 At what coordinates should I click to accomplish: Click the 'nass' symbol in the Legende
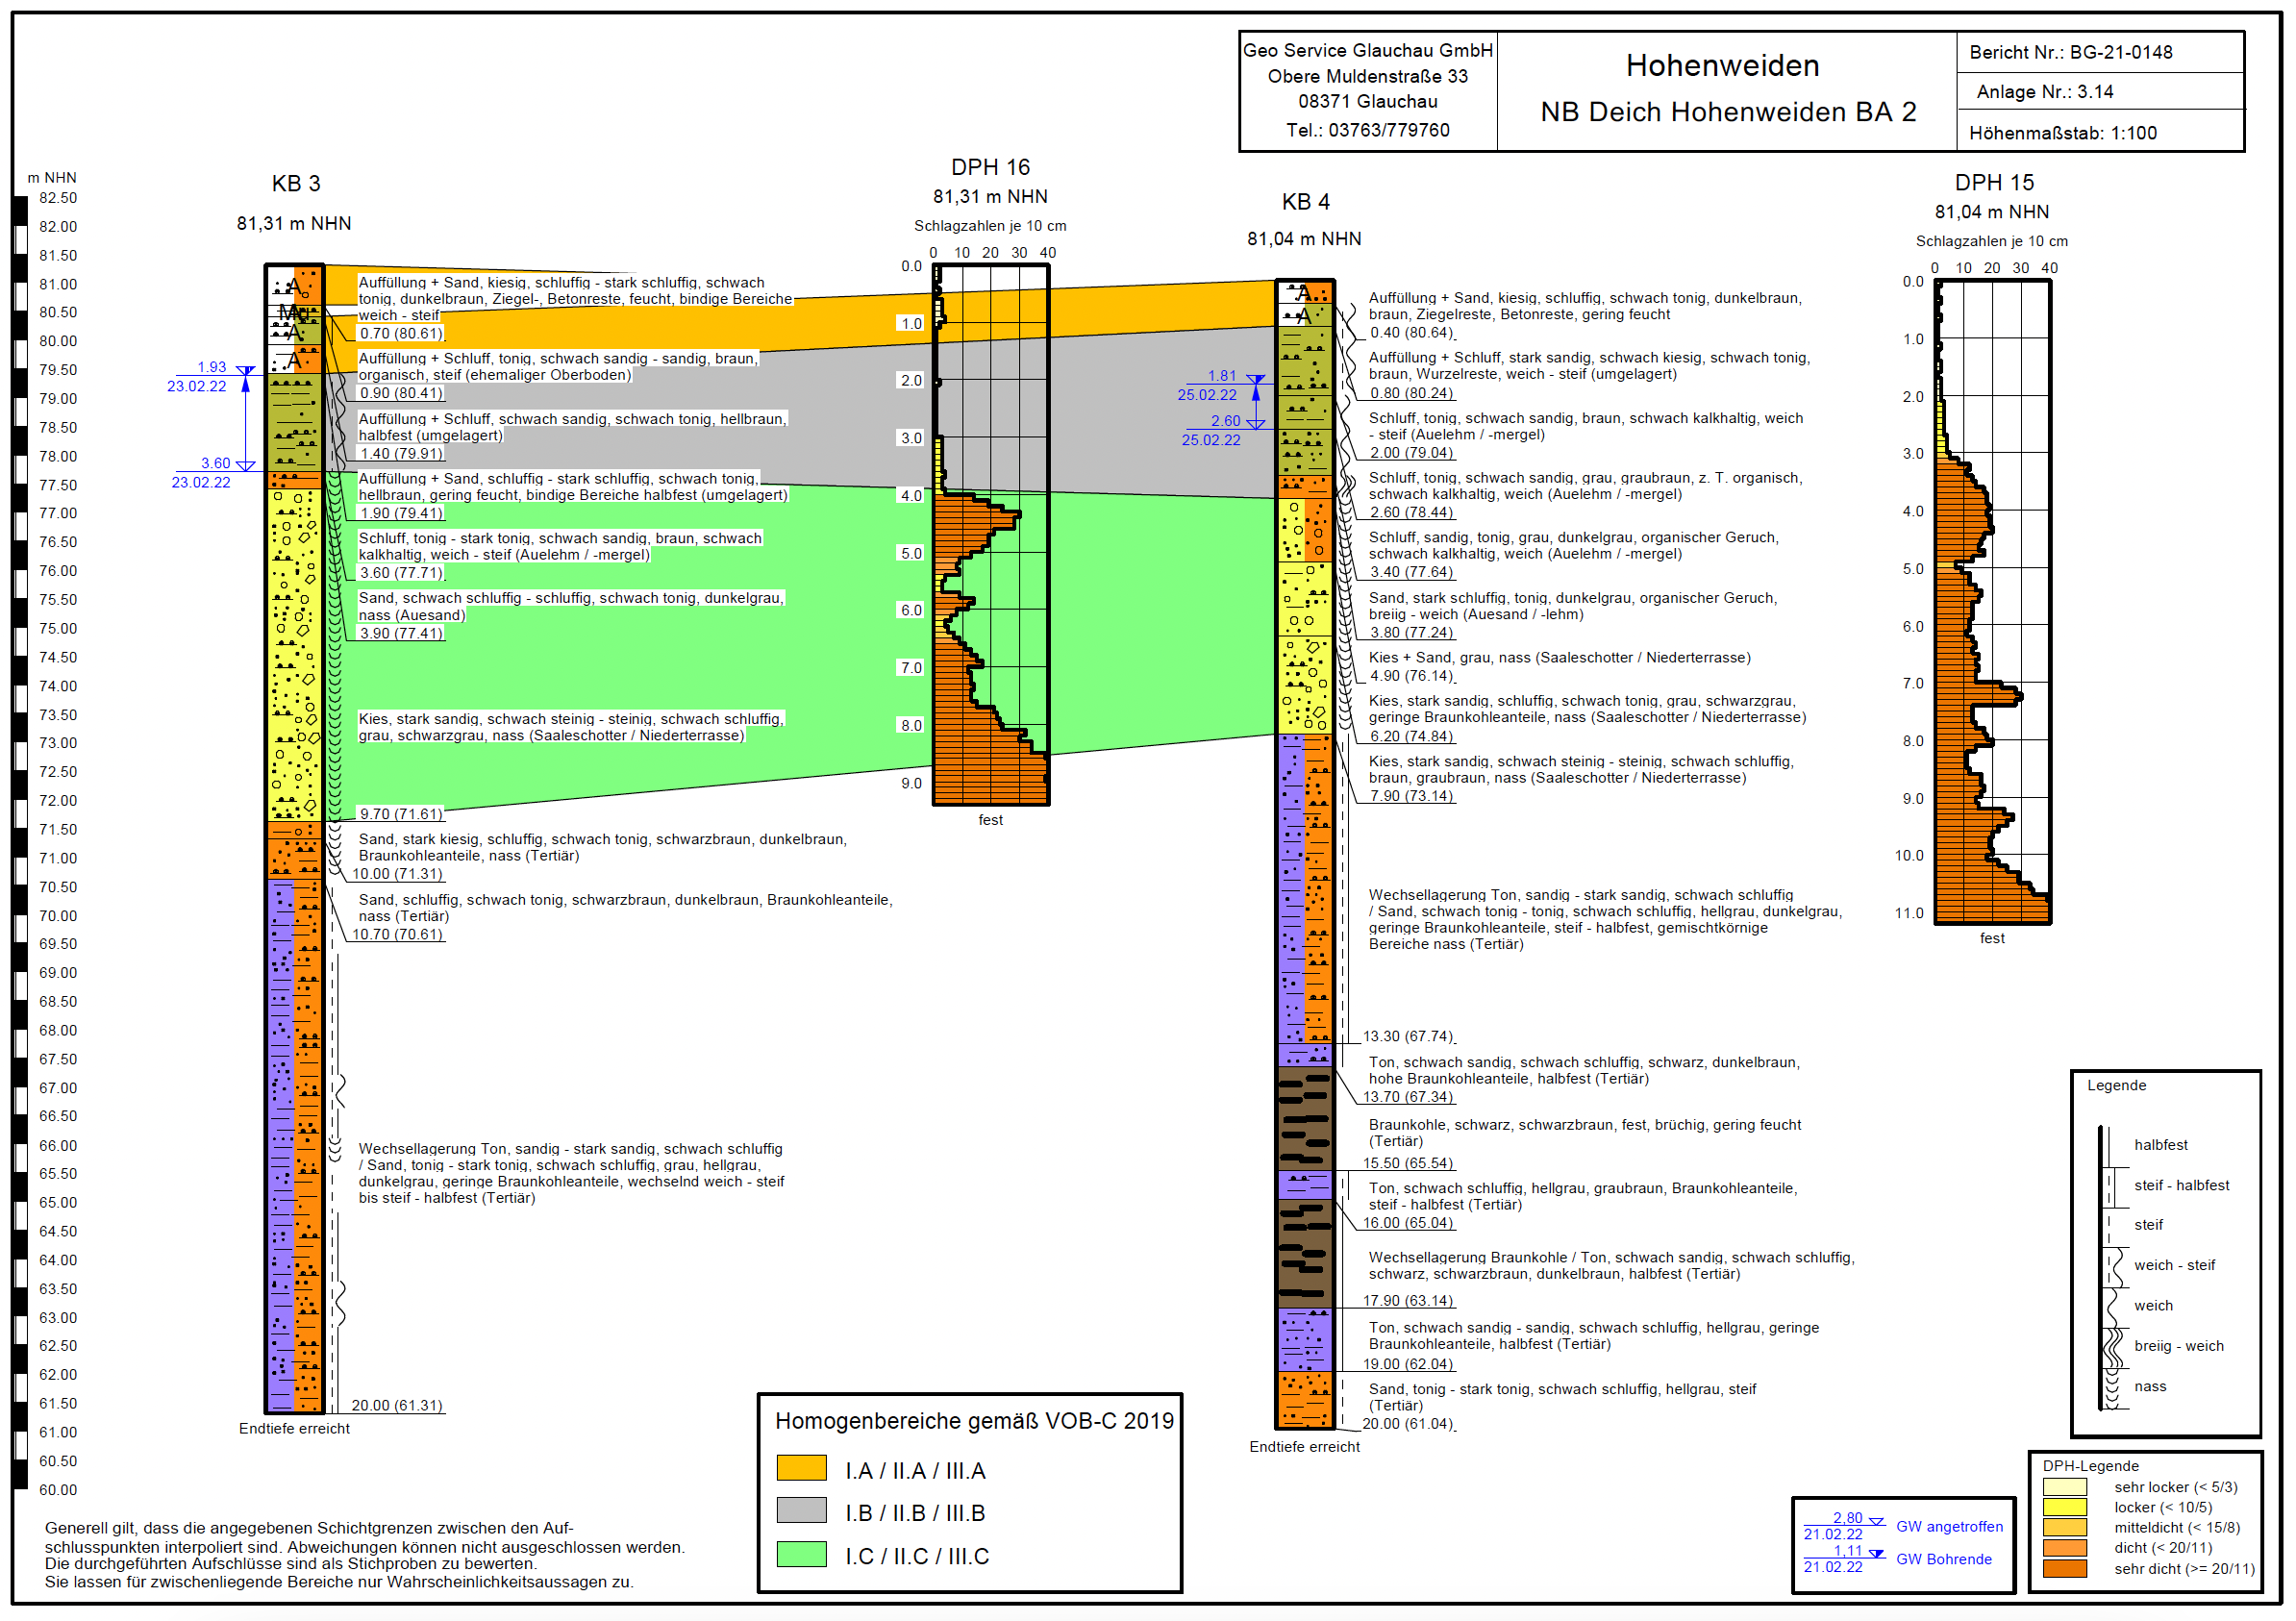click(x=2112, y=1387)
